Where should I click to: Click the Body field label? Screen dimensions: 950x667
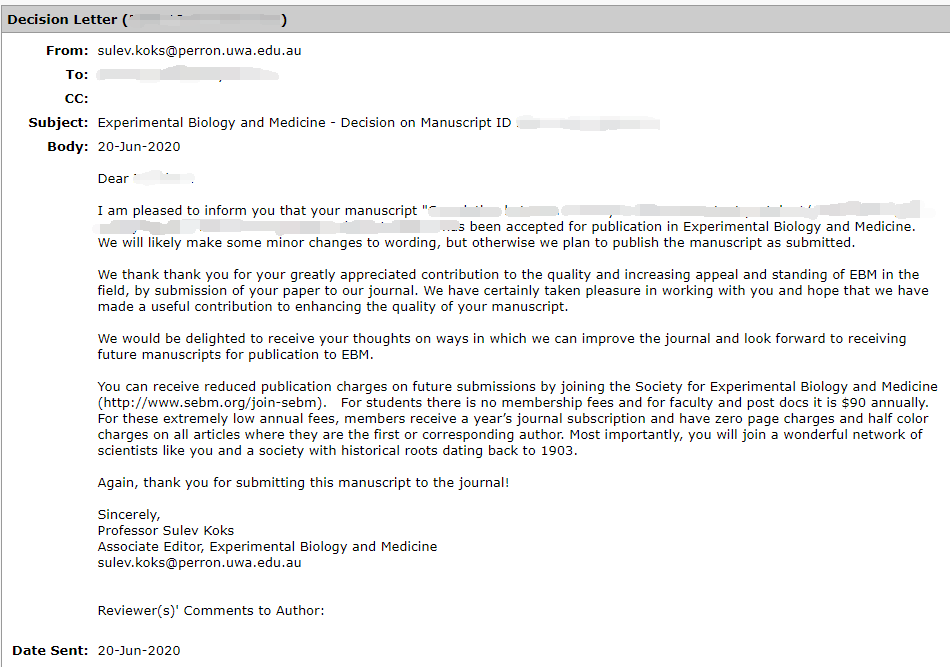[x=68, y=147]
